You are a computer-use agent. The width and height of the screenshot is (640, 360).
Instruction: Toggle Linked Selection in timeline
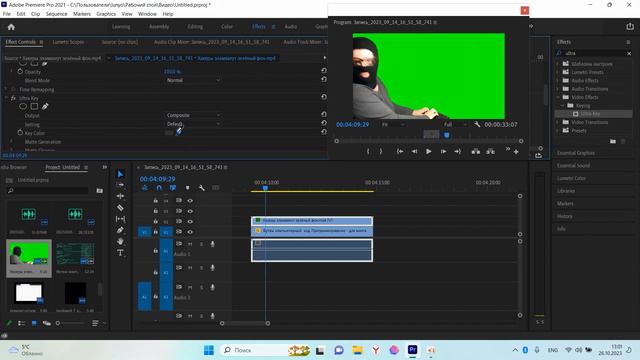click(173, 188)
